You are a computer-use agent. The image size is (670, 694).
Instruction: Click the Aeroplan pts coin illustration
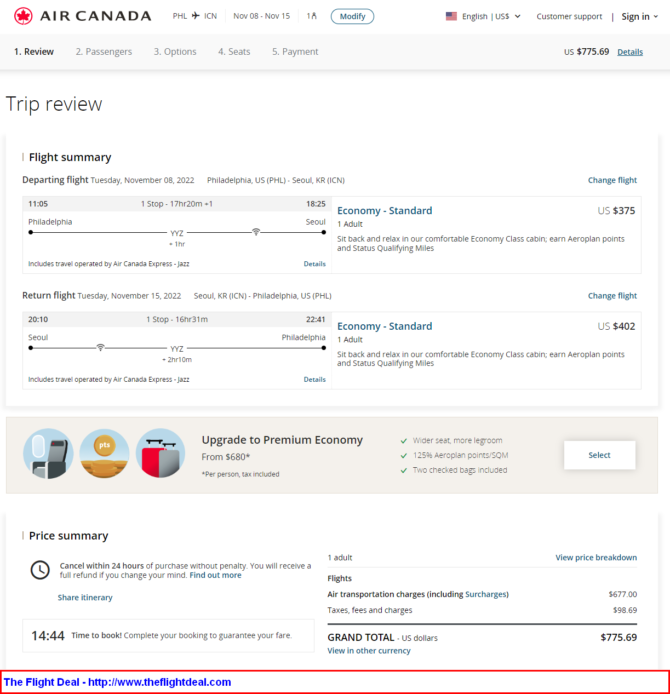coord(104,454)
